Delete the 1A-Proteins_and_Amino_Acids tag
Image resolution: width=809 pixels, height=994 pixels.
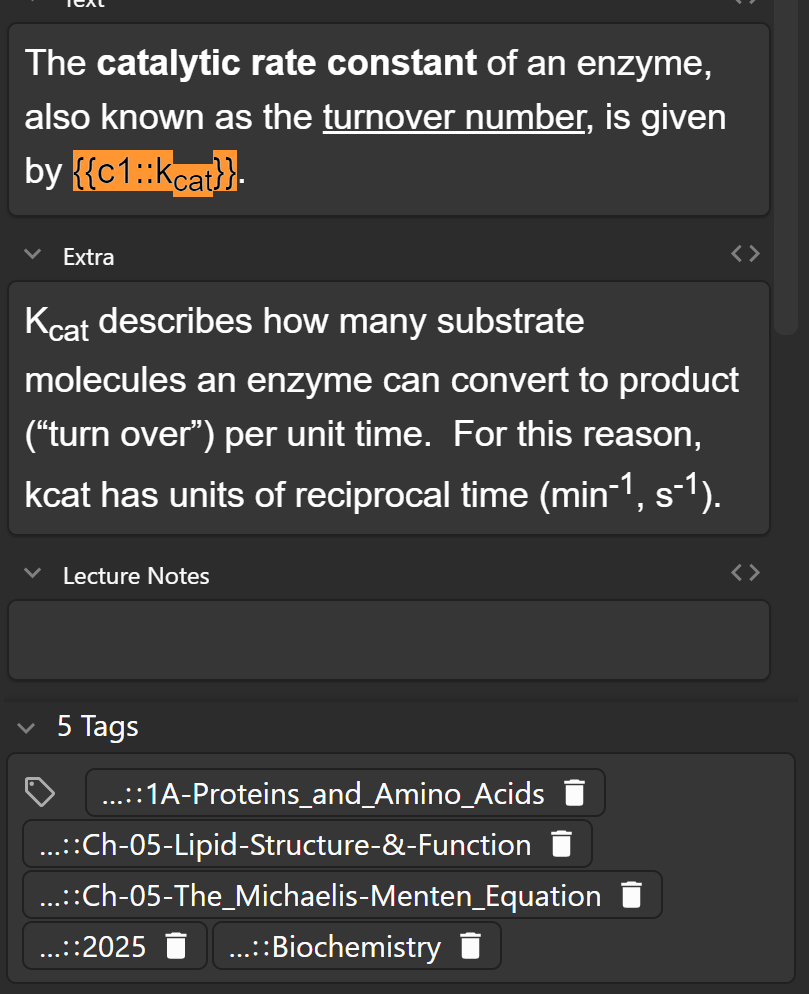click(x=574, y=794)
